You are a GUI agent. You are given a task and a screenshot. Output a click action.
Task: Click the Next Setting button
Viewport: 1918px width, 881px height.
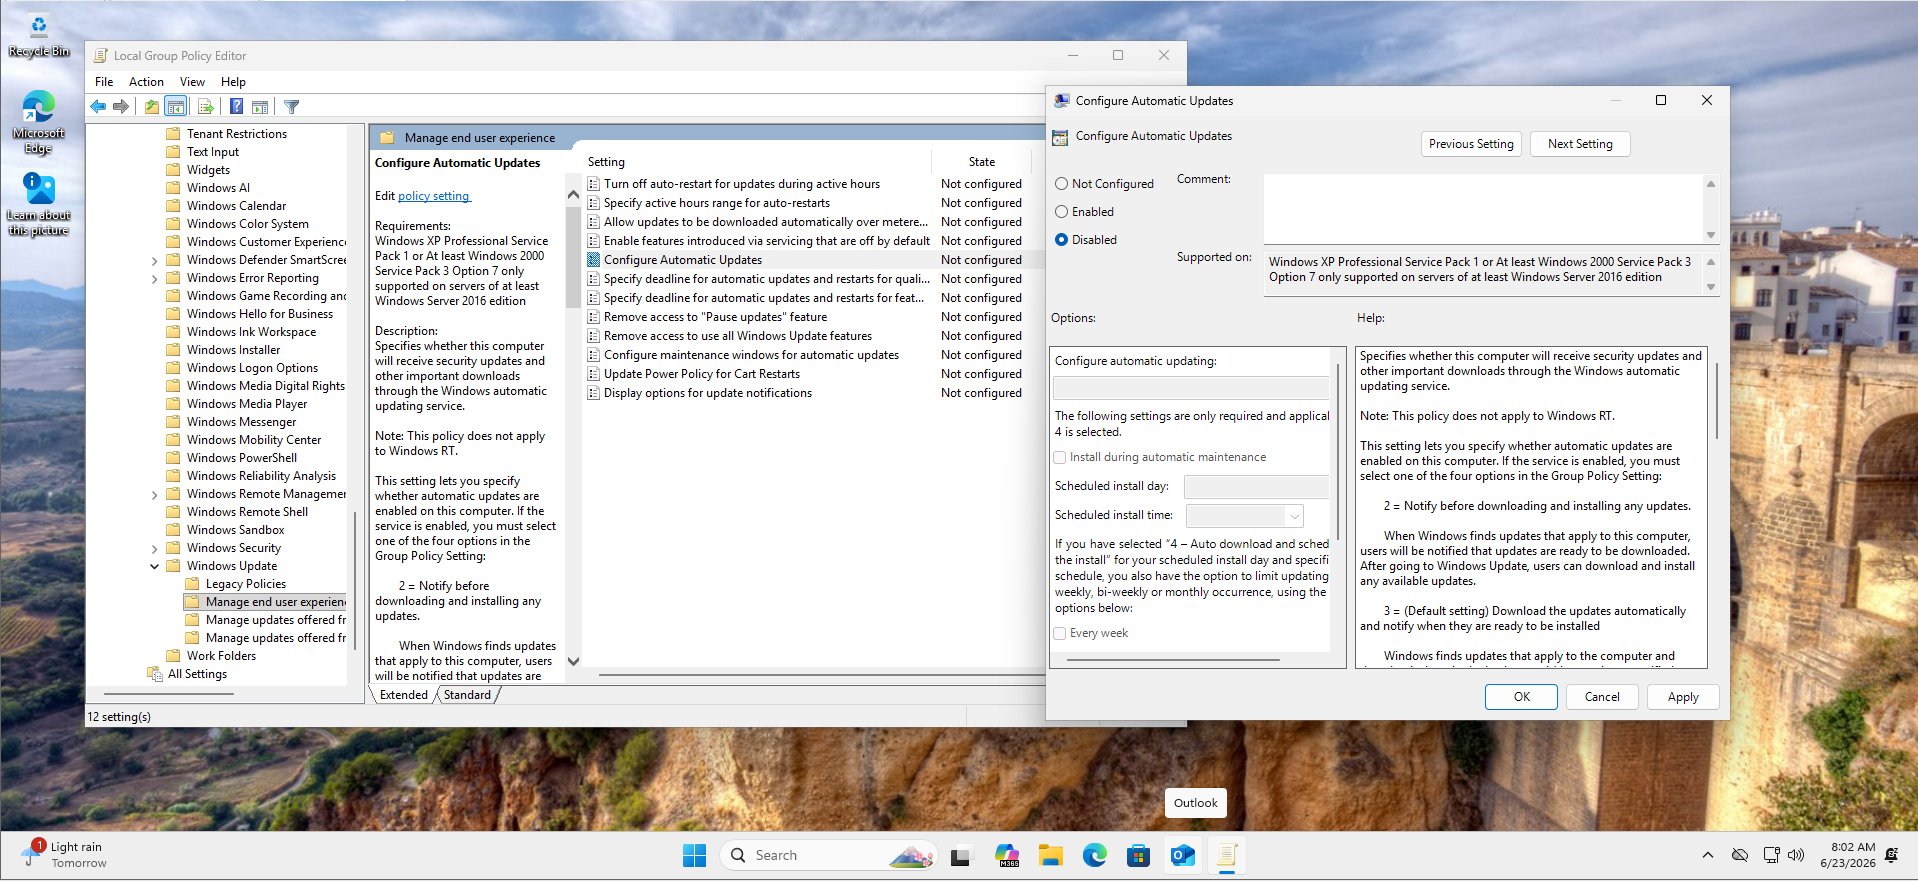[x=1580, y=144]
